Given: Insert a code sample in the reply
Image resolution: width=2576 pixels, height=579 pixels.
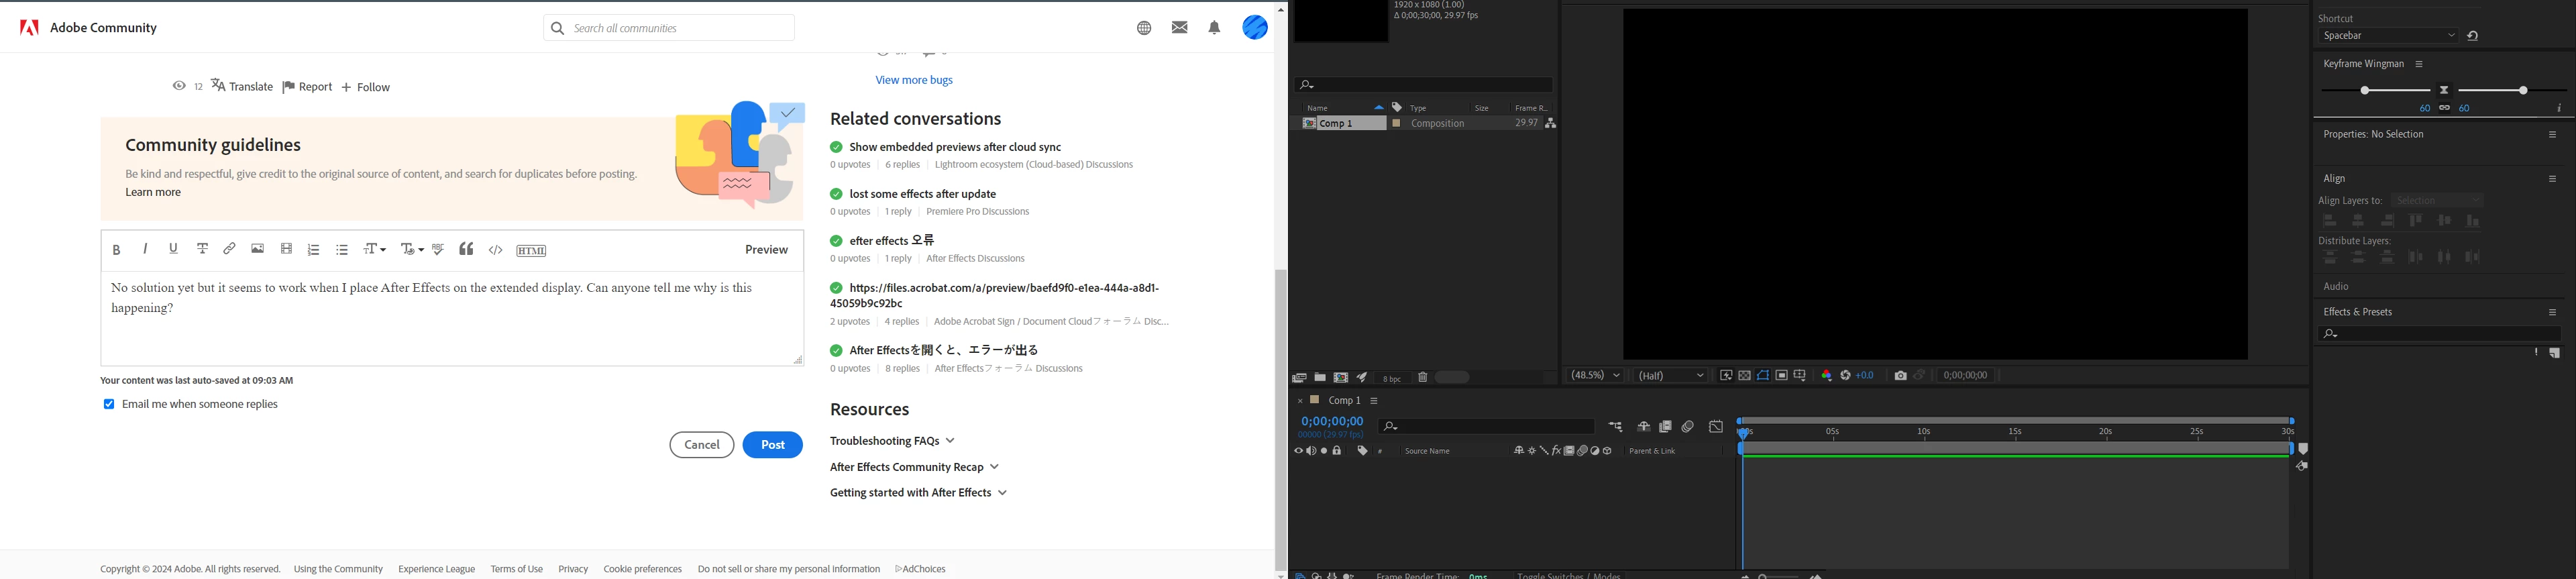Looking at the screenshot, I should [496, 250].
